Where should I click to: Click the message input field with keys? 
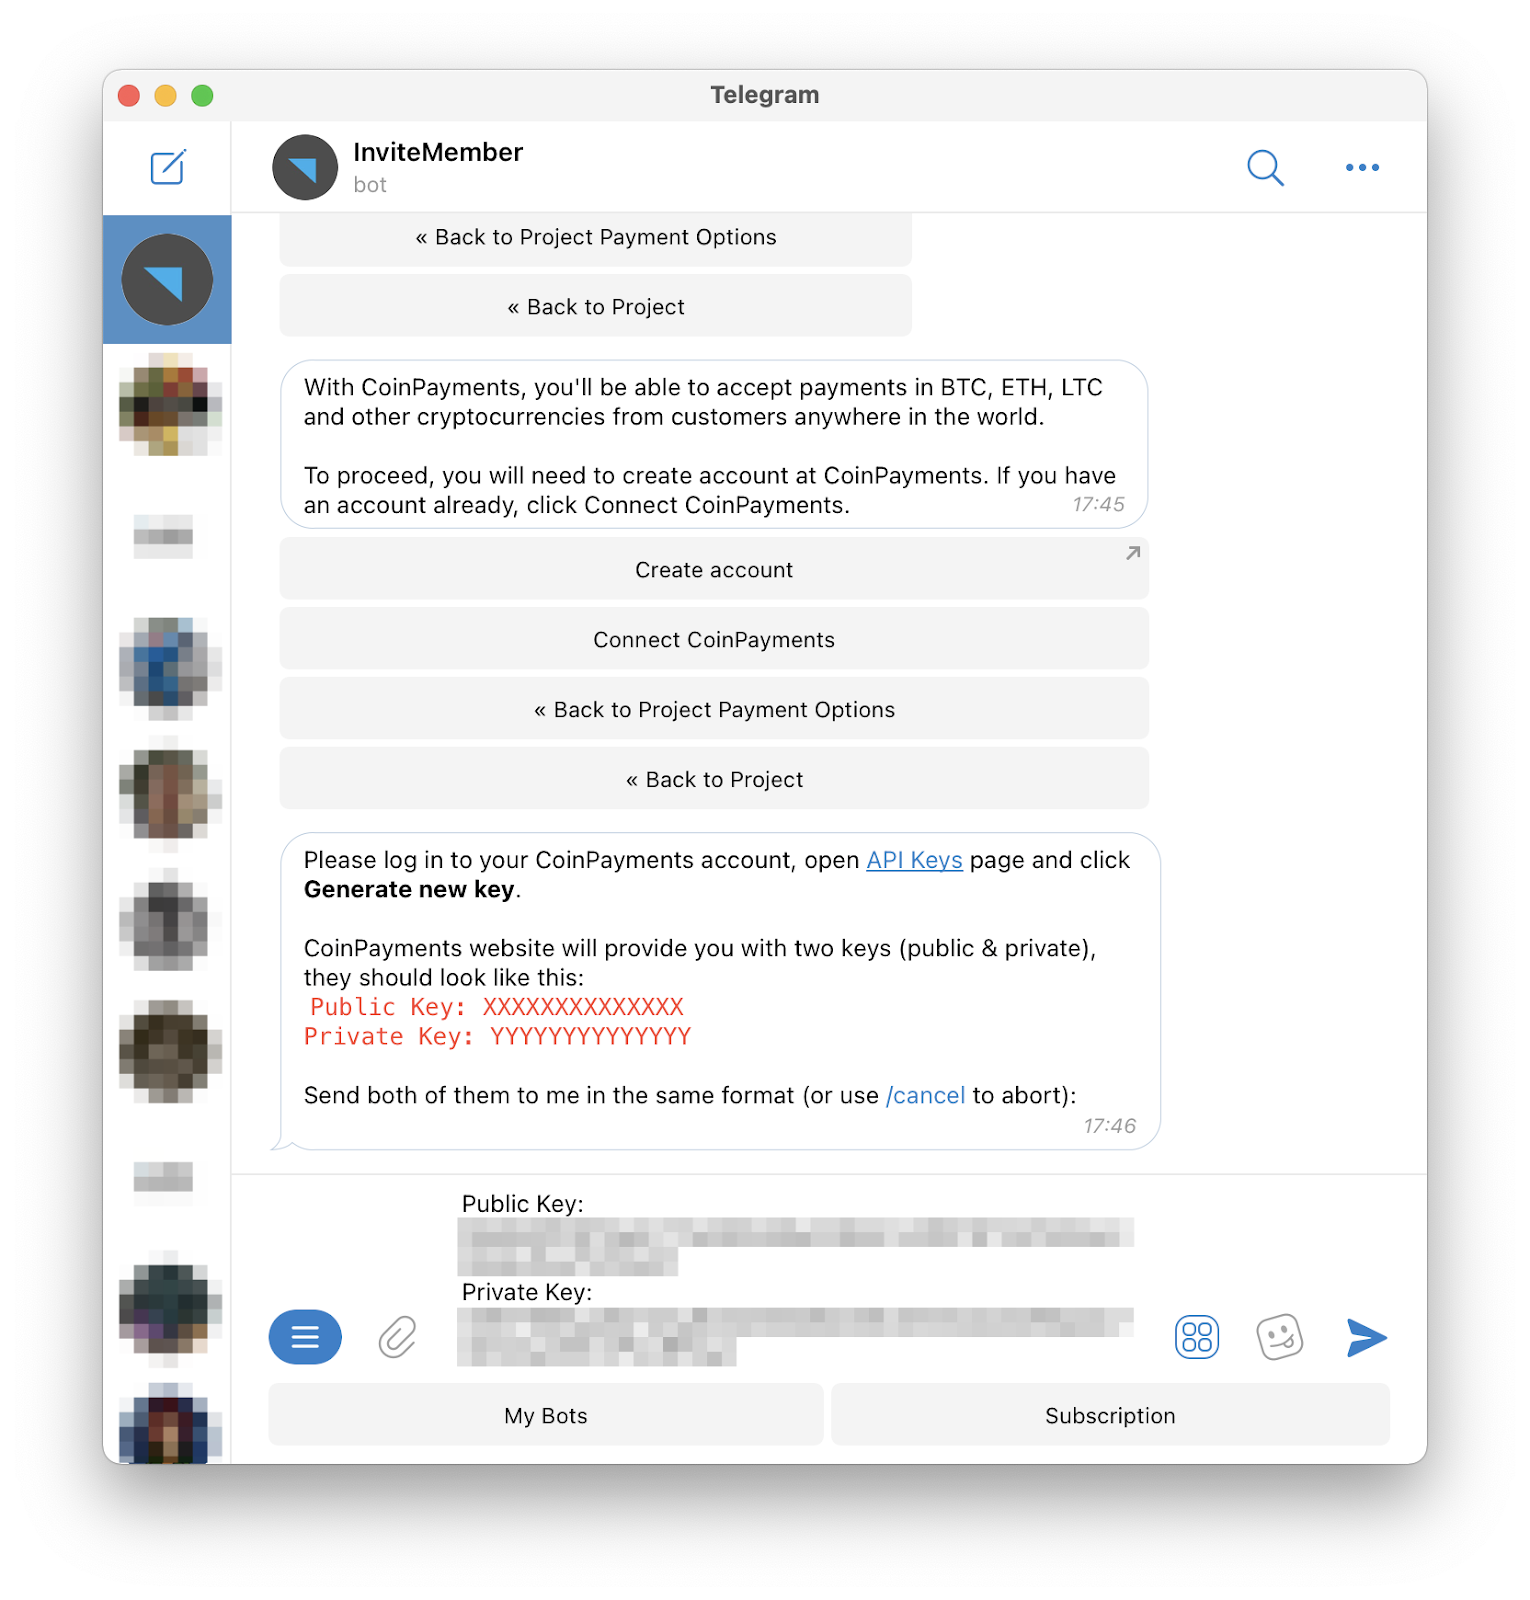797,1278
